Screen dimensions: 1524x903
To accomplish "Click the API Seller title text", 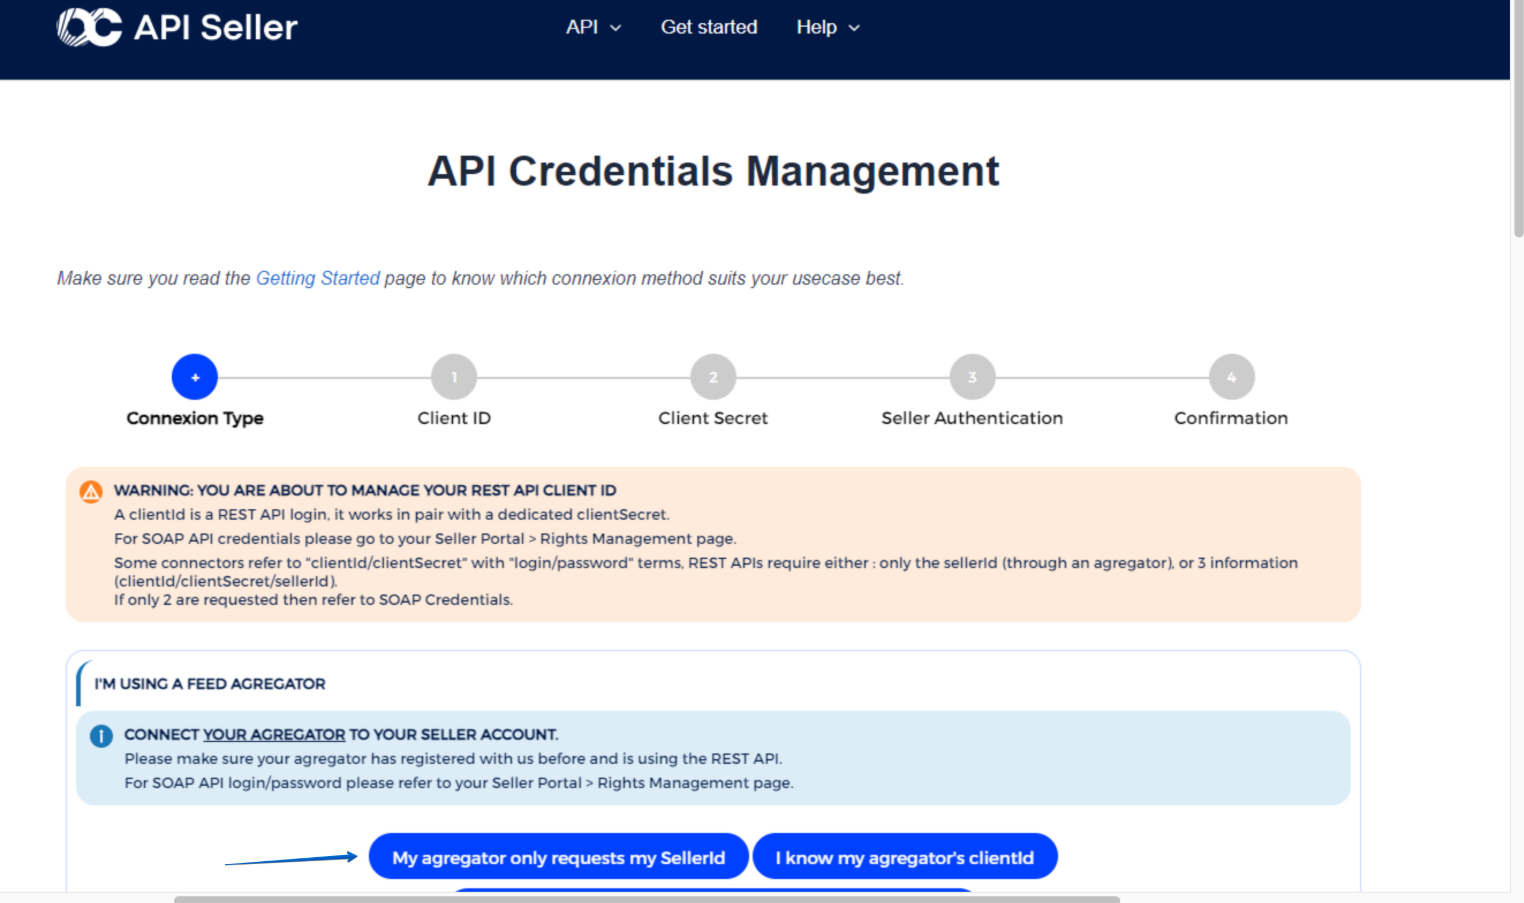I will coord(216,27).
